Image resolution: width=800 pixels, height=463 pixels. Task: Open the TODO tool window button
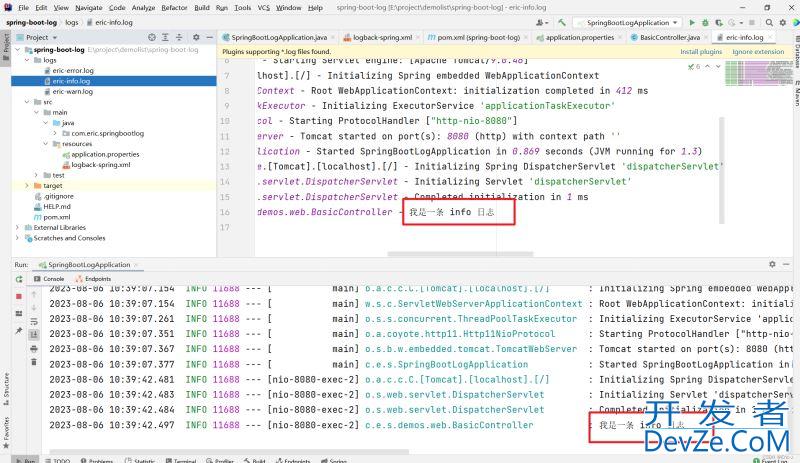point(58,460)
